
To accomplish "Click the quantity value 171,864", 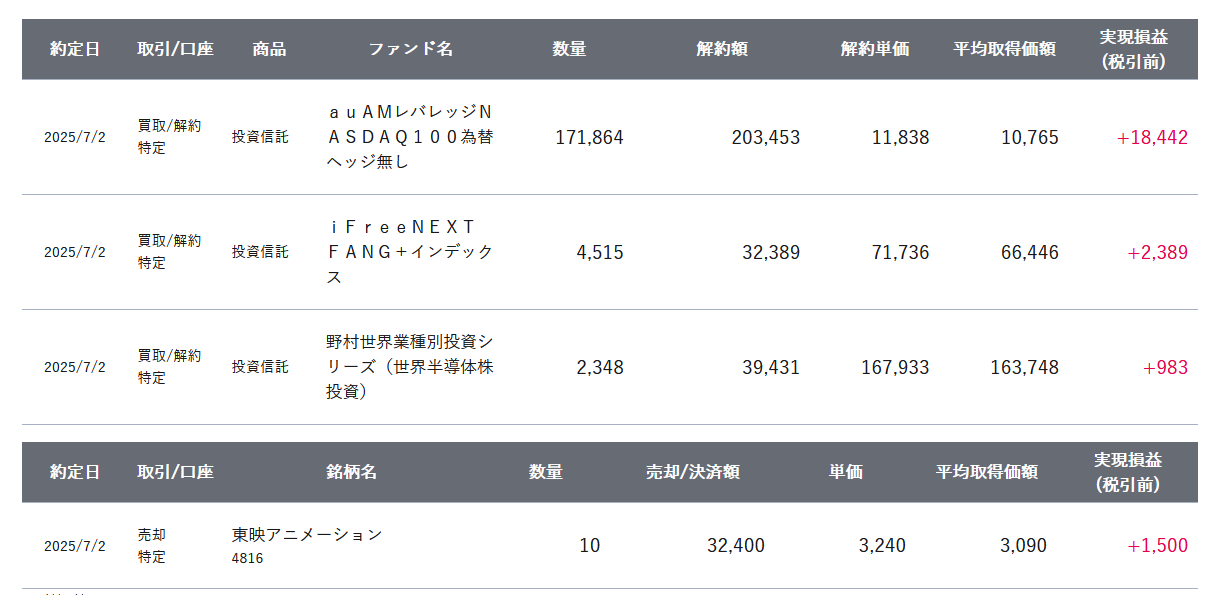I will pyautogui.click(x=589, y=138).
